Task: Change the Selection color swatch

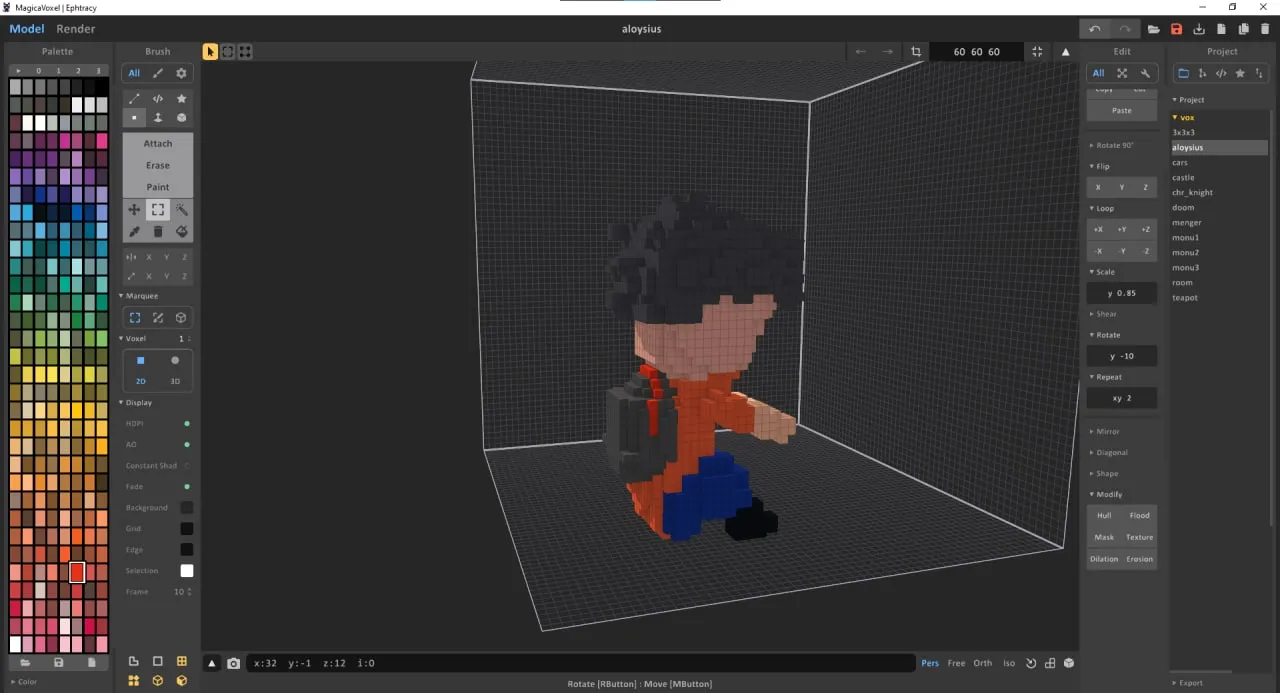Action: point(186,570)
